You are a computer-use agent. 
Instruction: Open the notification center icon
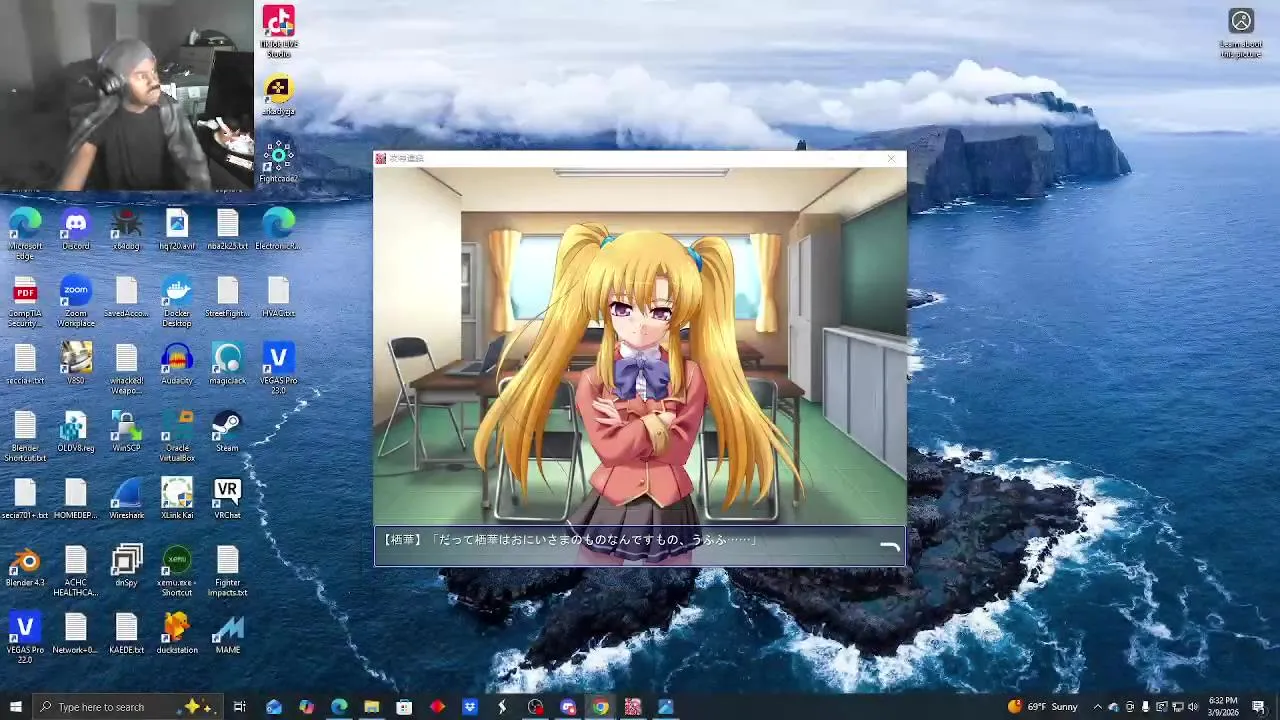coord(1258,707)
